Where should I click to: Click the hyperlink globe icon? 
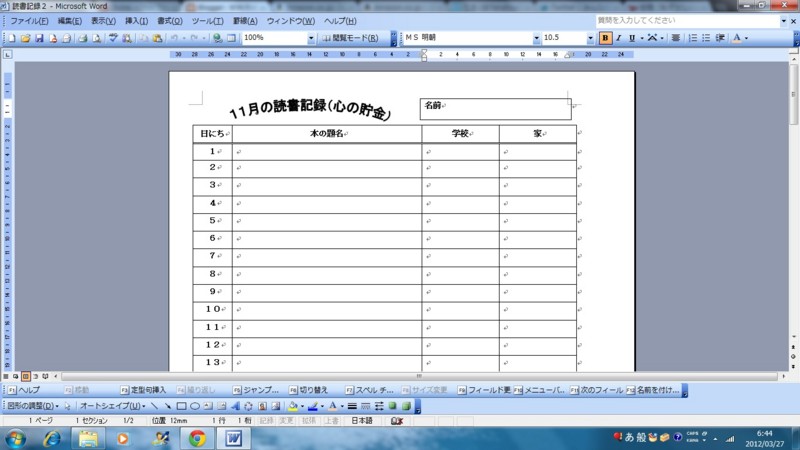point(218,38)
